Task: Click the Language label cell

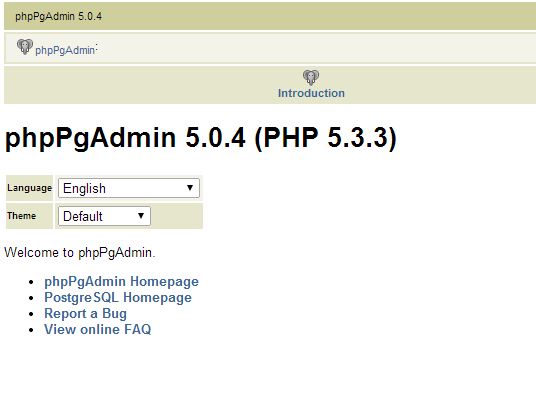Action: pos(29,188)
